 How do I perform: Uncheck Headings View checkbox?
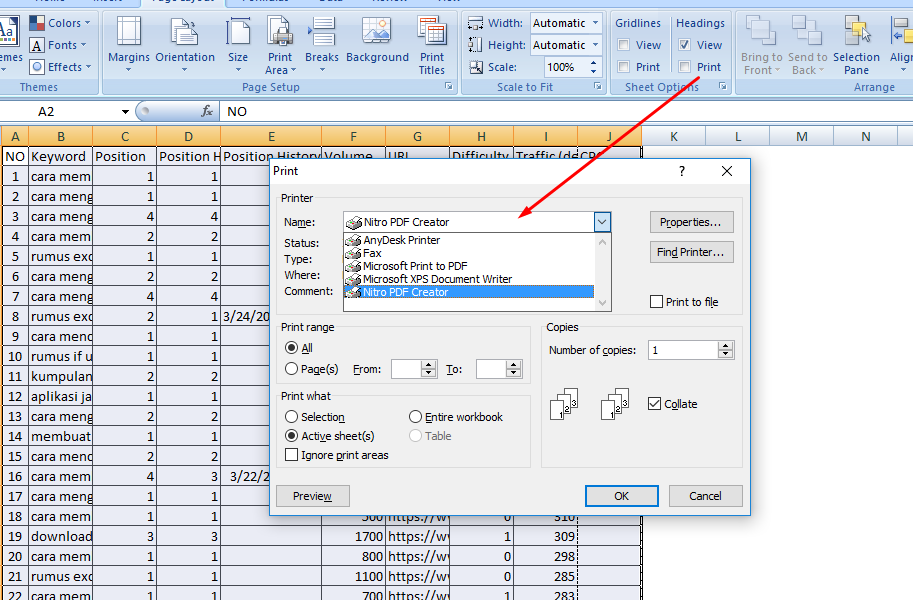click(685, 45)
